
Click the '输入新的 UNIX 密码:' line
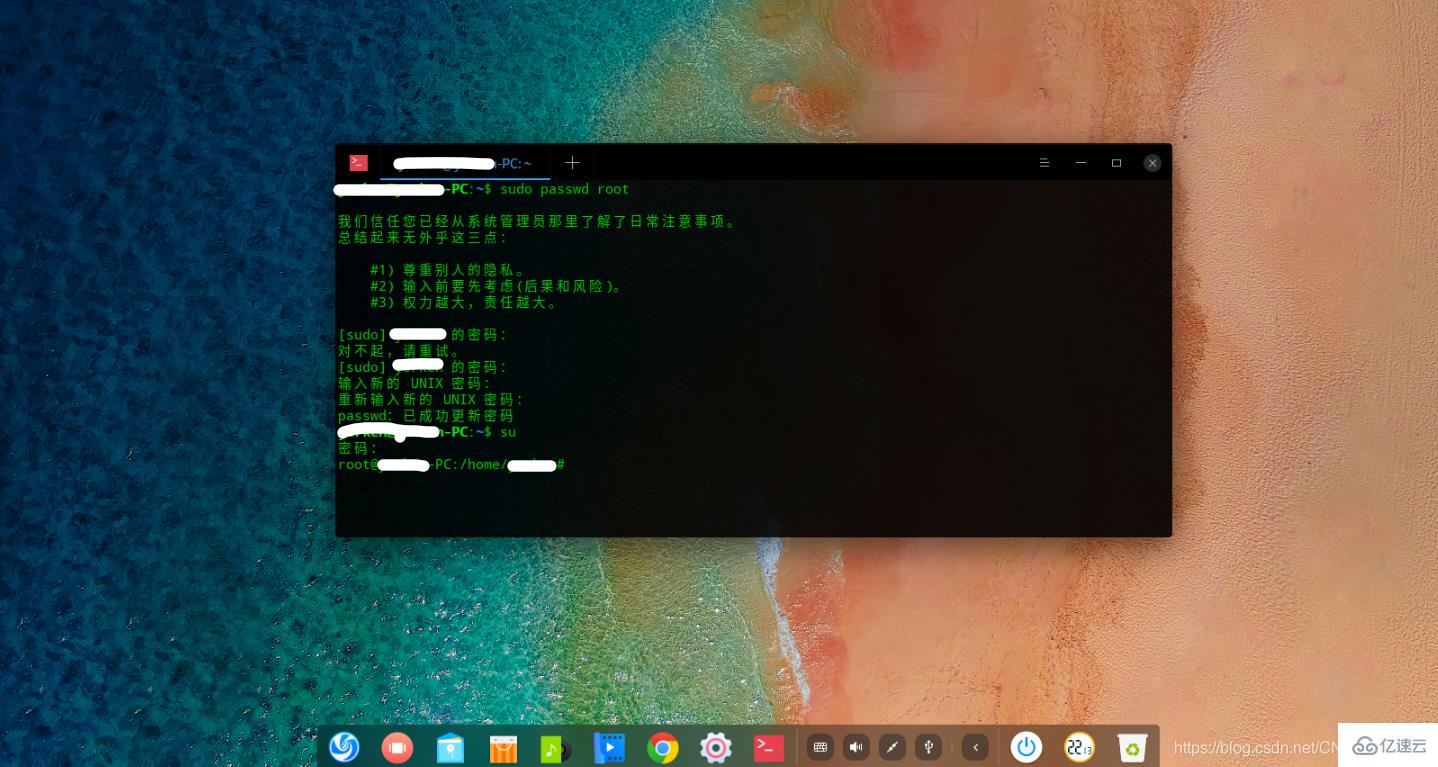click(415, 383)
